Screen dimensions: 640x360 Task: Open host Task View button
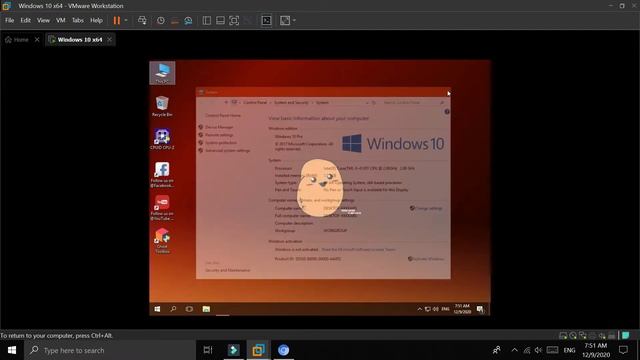click(208, 350)
